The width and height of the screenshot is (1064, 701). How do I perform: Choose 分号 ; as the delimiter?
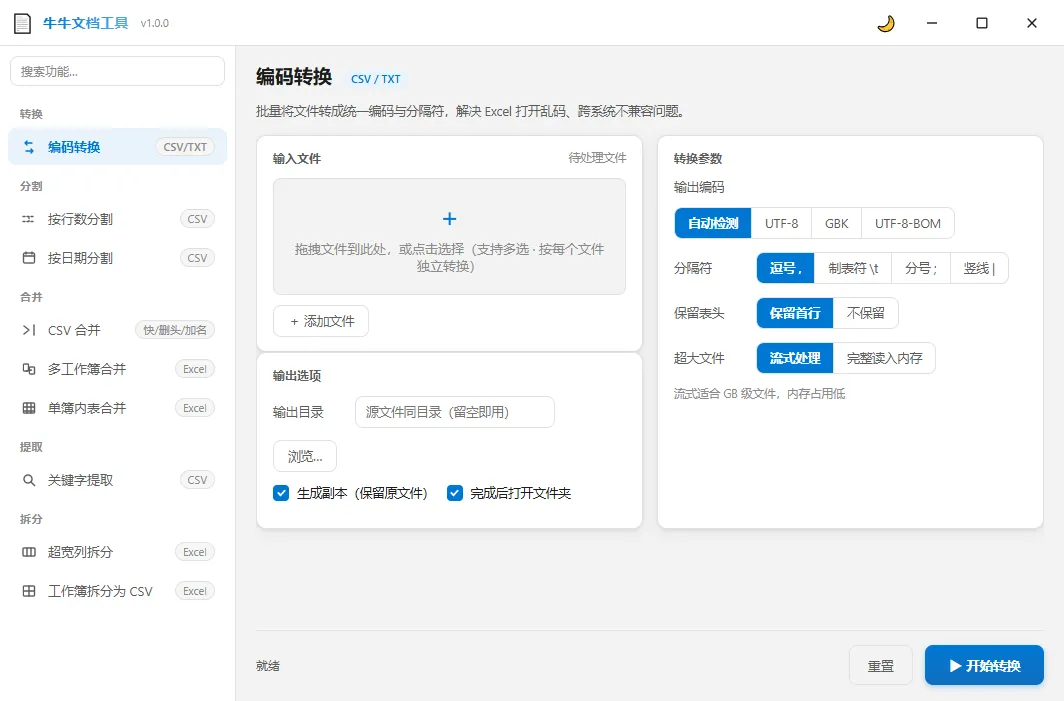[921, 268]
